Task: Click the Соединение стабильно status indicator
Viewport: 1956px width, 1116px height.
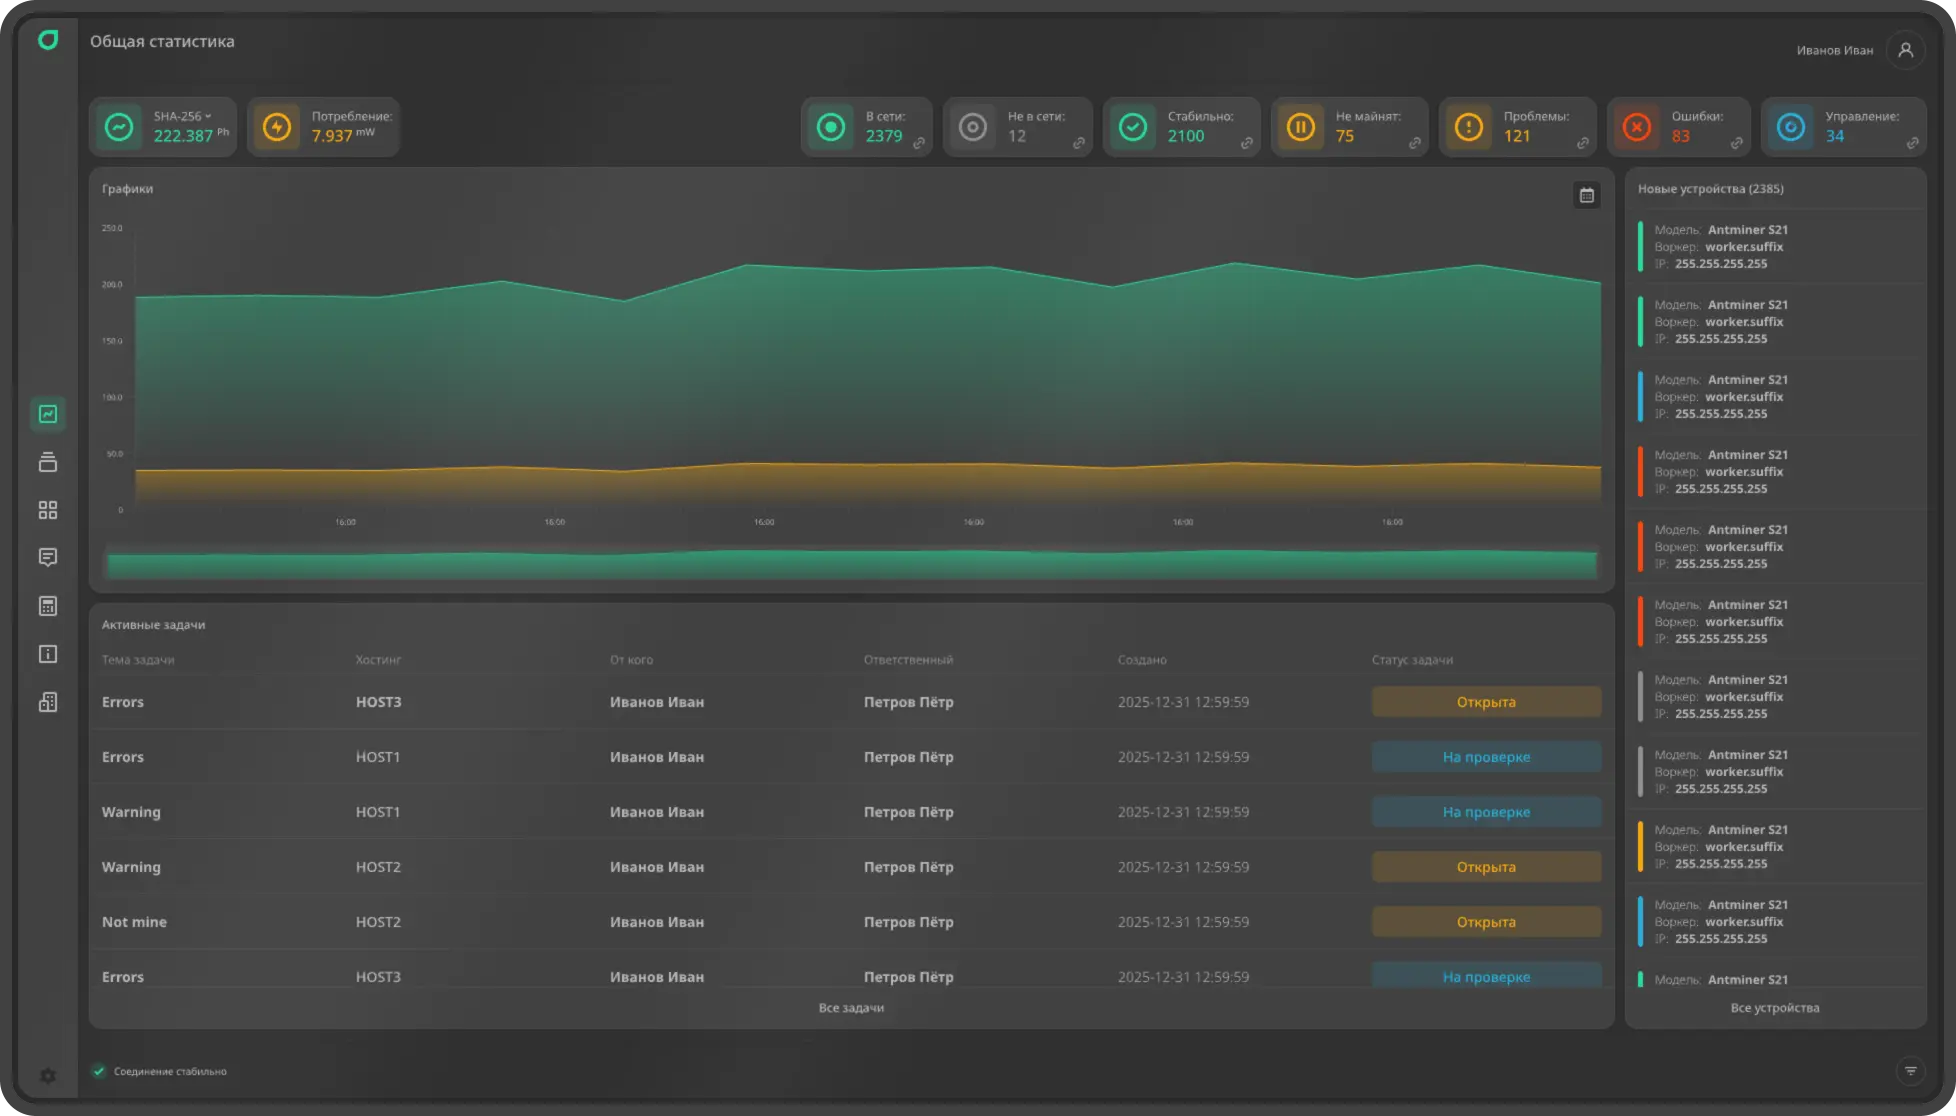Action: pyautogui.click(x=160, y=1071)
